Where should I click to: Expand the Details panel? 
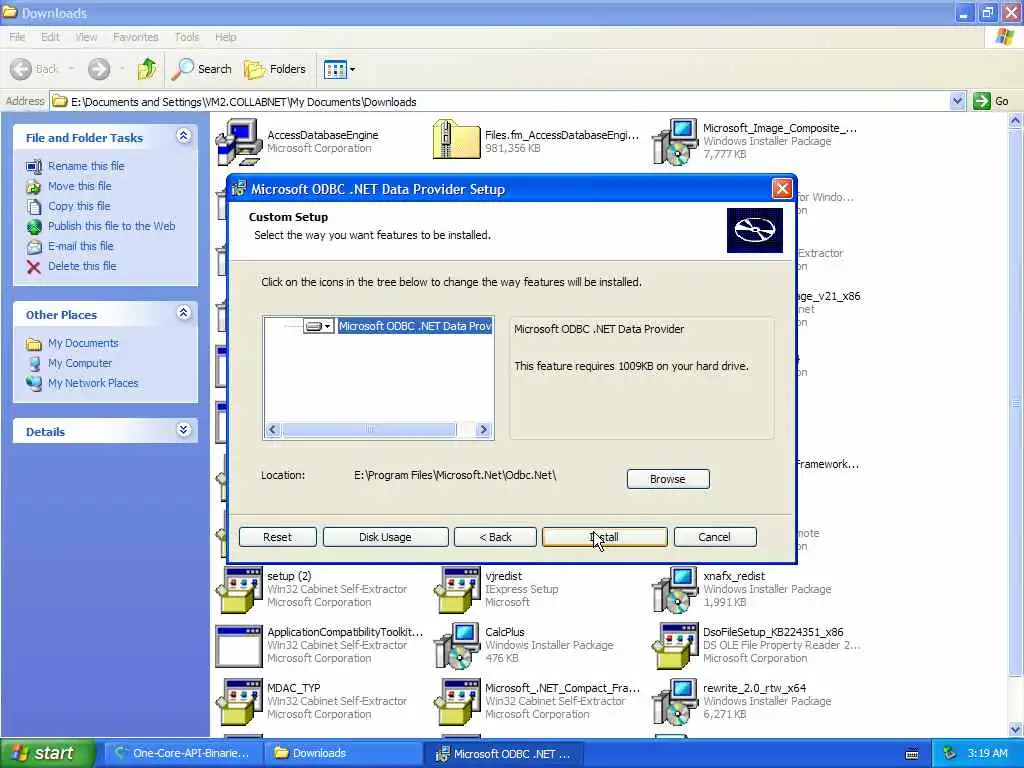184,430
